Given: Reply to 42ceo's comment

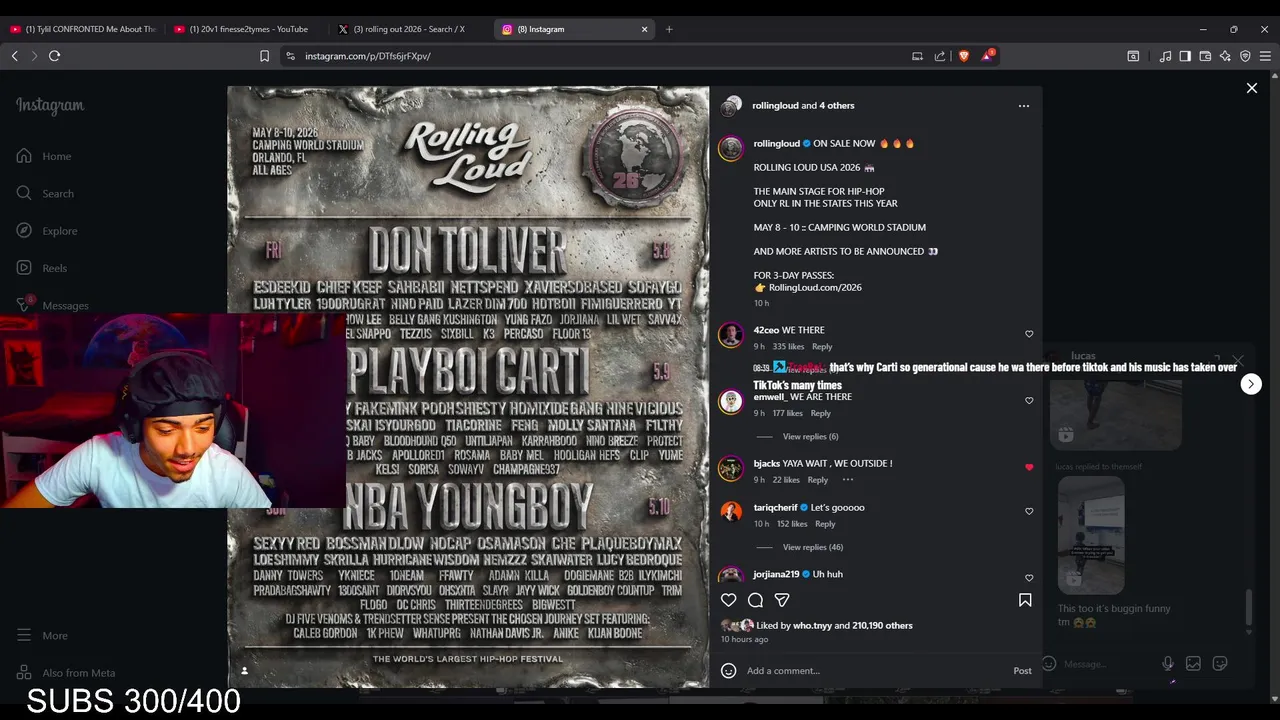Looking at the screenshot, I should 822,347.
